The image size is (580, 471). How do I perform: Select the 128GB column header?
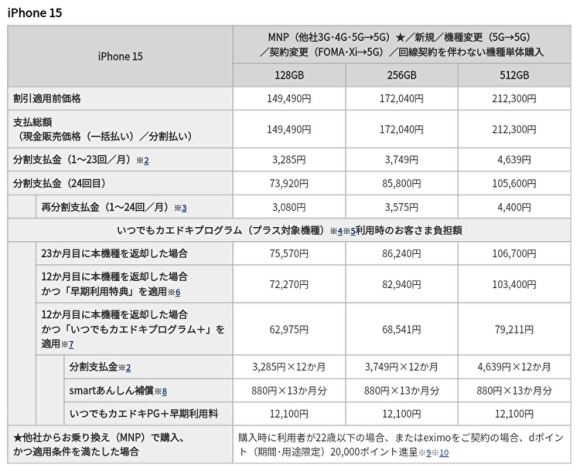coord(289,75)
